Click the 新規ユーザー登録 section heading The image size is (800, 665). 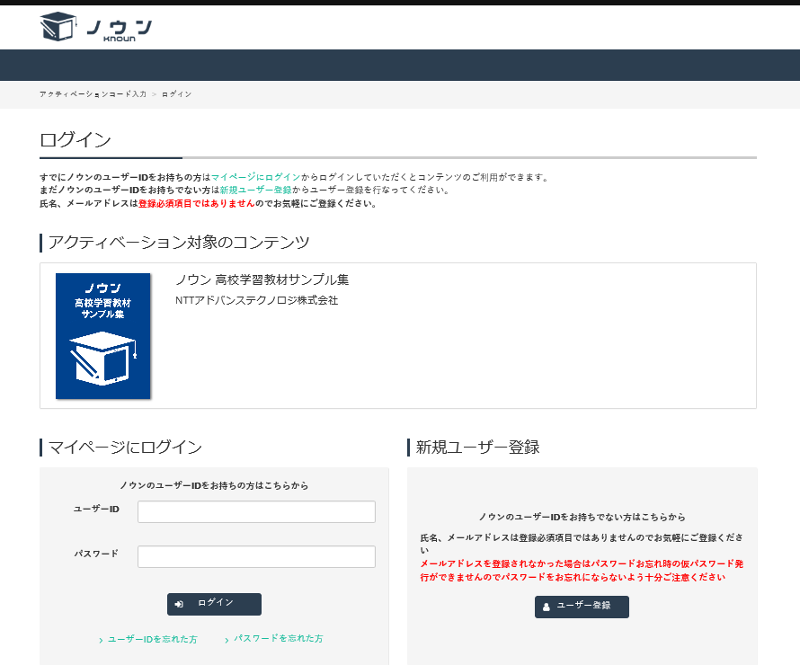click(478, 447)
